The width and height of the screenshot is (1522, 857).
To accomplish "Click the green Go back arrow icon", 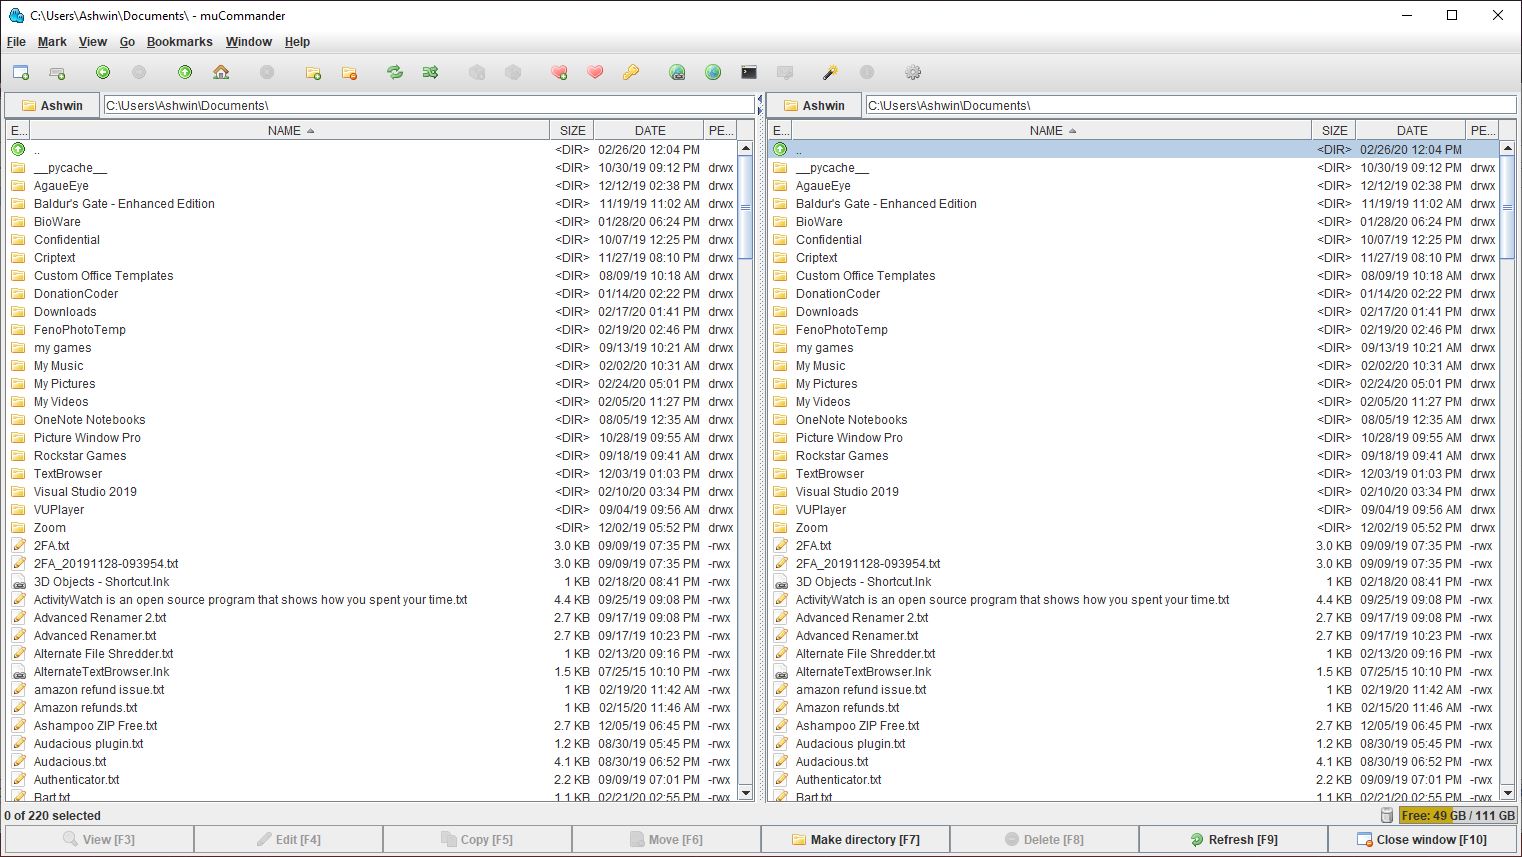I will tap(103, 73).
